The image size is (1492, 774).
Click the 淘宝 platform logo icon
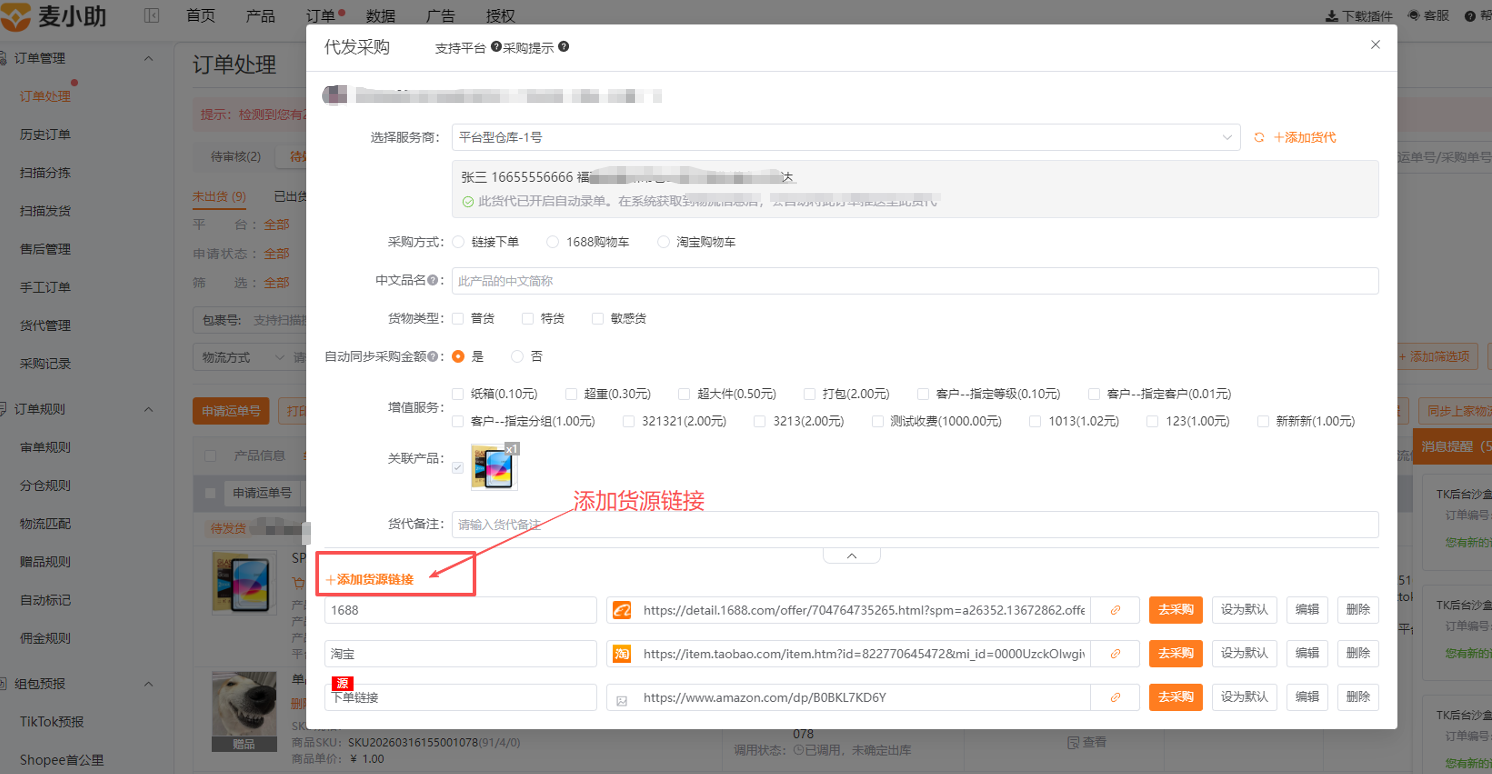tap(622, 654)
